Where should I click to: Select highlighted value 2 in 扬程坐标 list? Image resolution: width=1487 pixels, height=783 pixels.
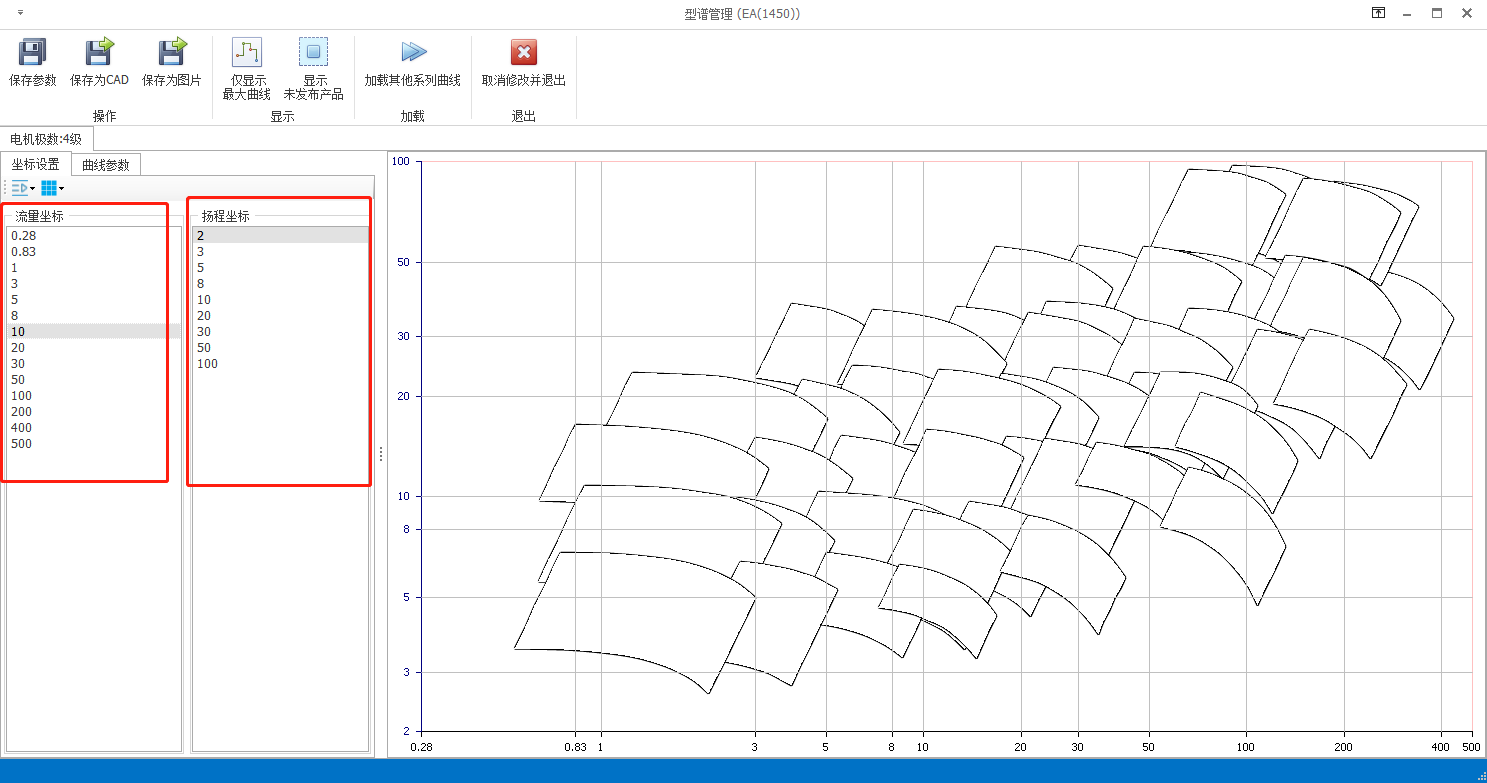pyautogui.click(x=280, y=235)
